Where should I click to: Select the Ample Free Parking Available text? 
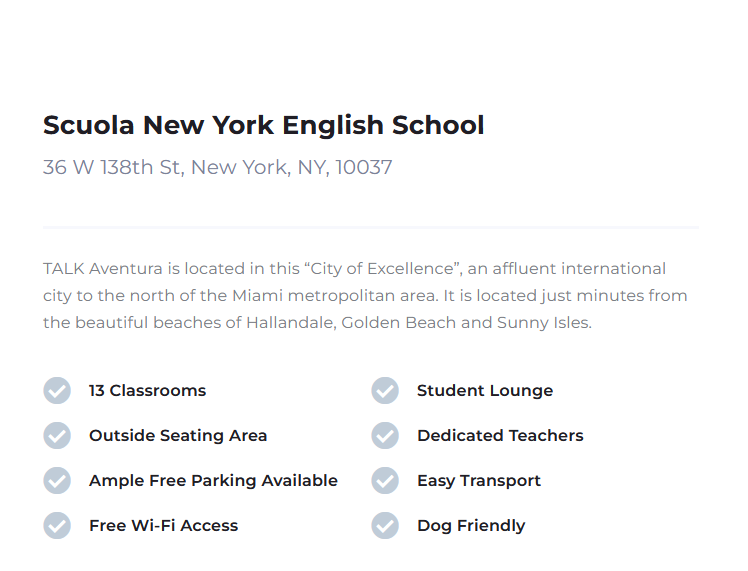pos(213,480)
